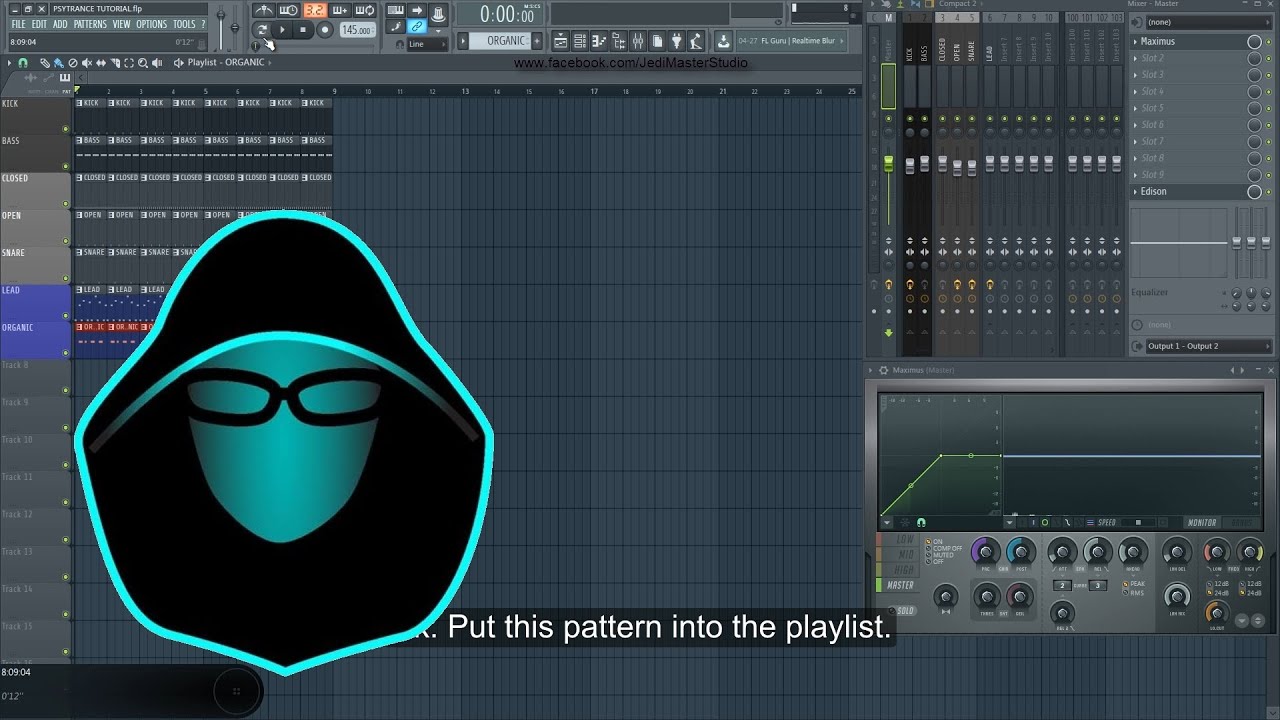1280x720 pixels.
Task: Open the channel rack from the toolbar
Action: pyautogui.click(x=580, y=41)
